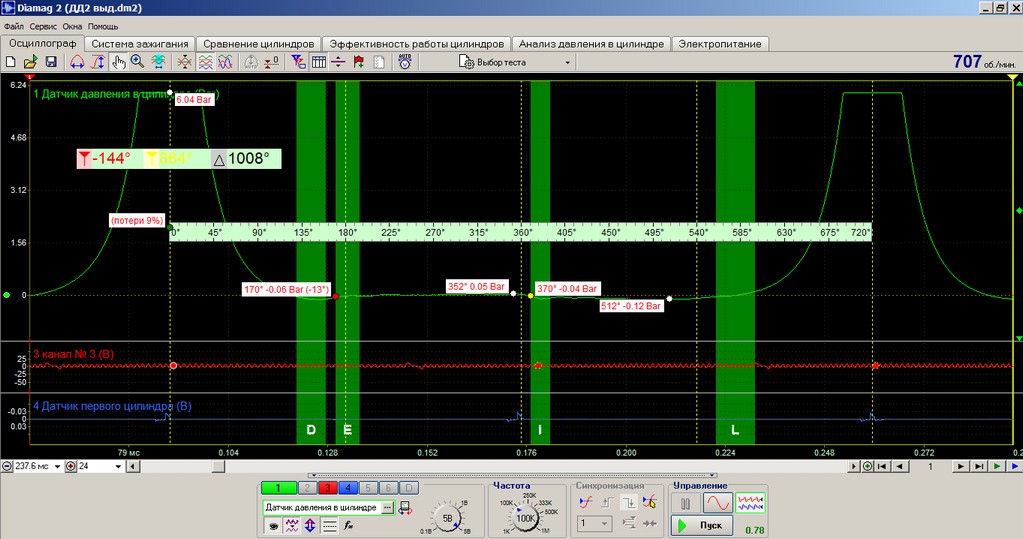Screen dimensions: 1023x539
Task: Click the AUTO clock icon
Action: pos(405,62)
